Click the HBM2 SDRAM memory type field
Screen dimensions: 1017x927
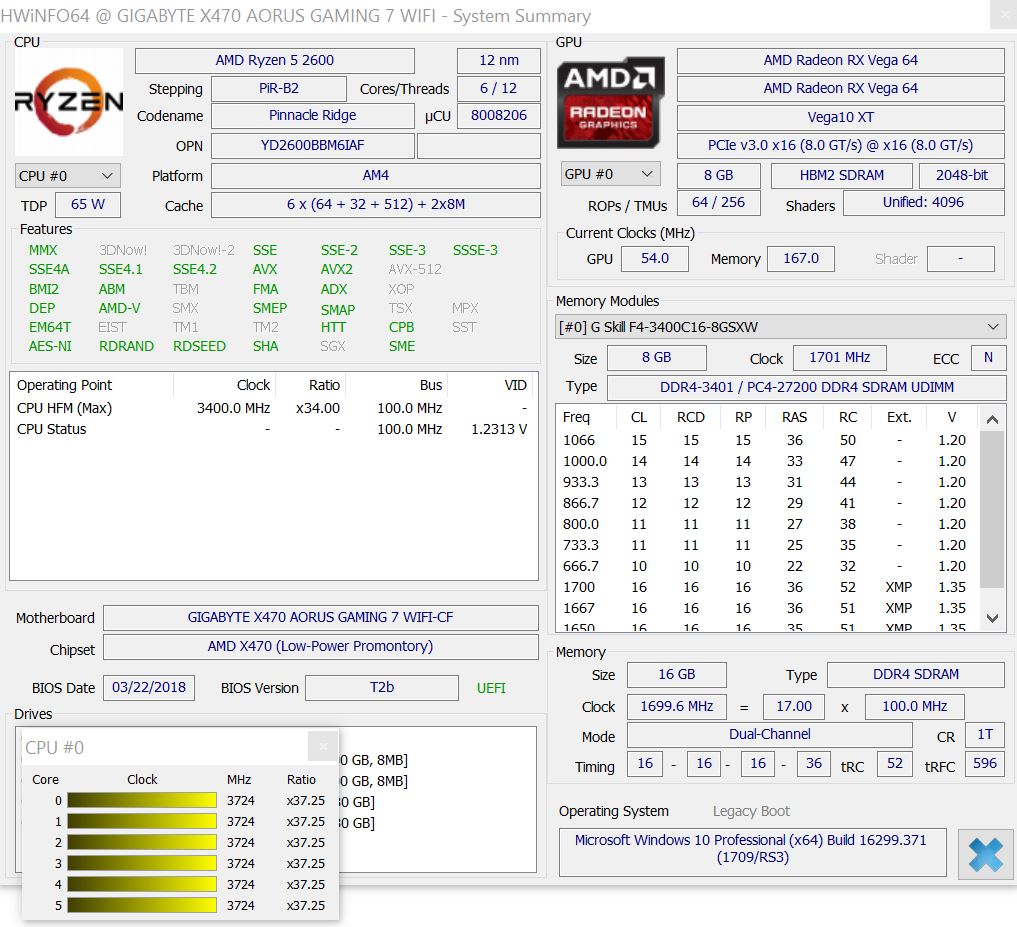[841, 175]
